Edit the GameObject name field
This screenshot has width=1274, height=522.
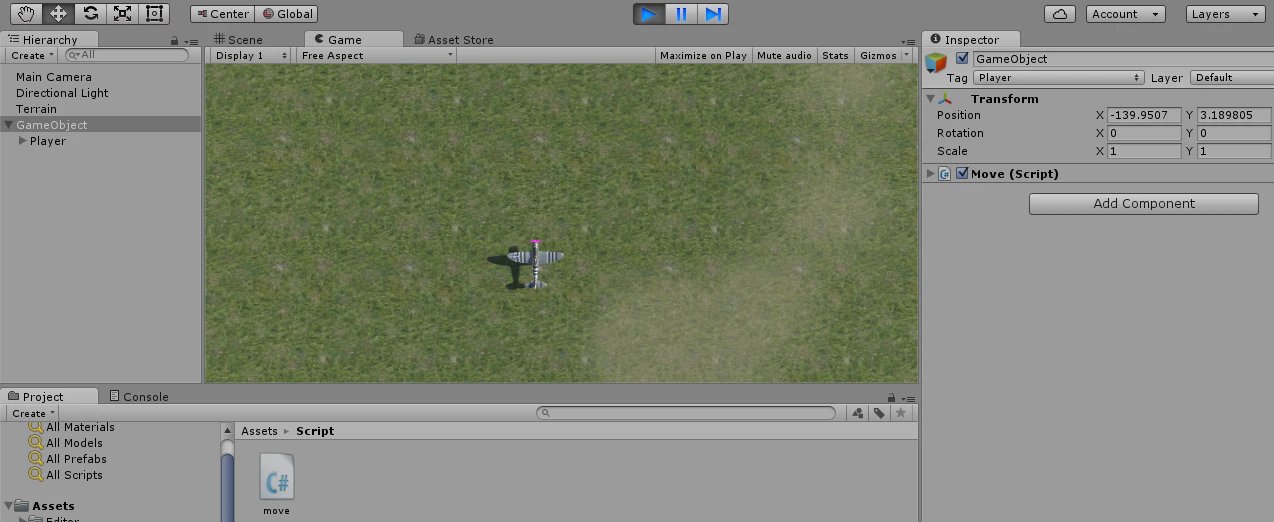(1123, 59)
